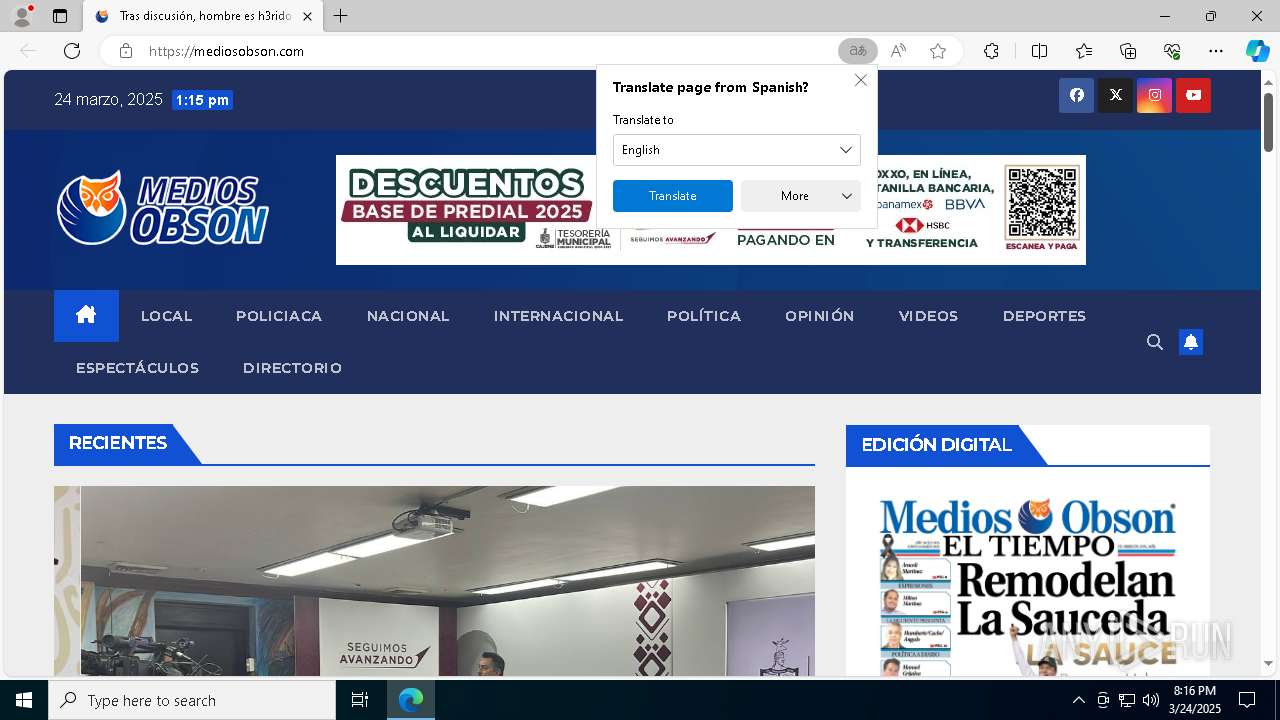This screenshot has width=1280, height=720.
Task: Open Settings and more ellipsis menu
Action: (x=1216, y=51)
